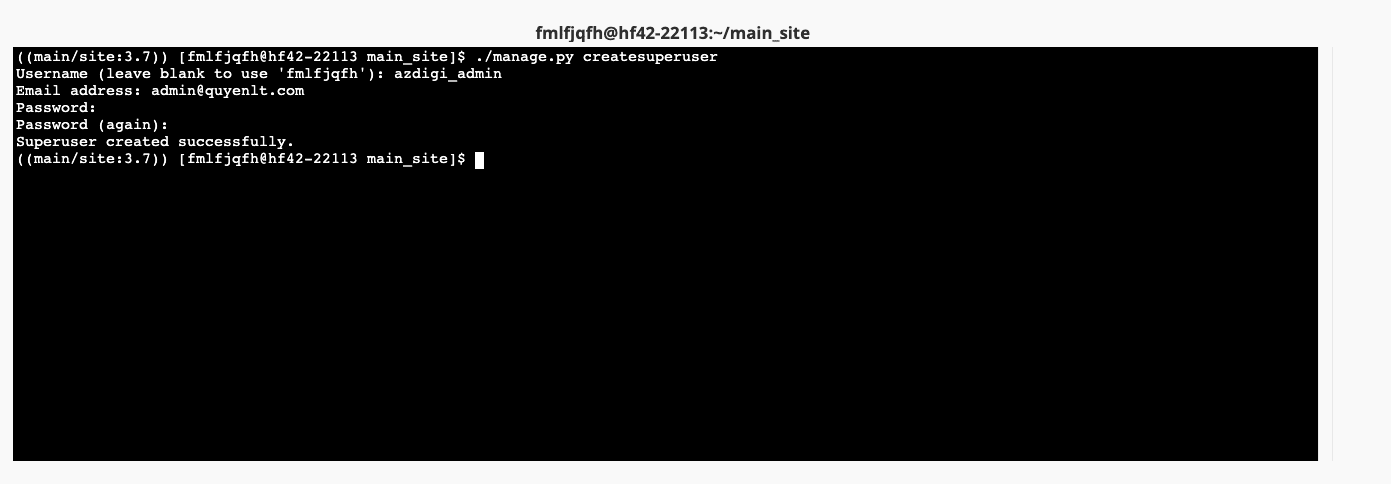Screen dimensions: 1391x484
Task: Click the terminal's right-side scrollbar strip
Action: tap(1325, 254)
